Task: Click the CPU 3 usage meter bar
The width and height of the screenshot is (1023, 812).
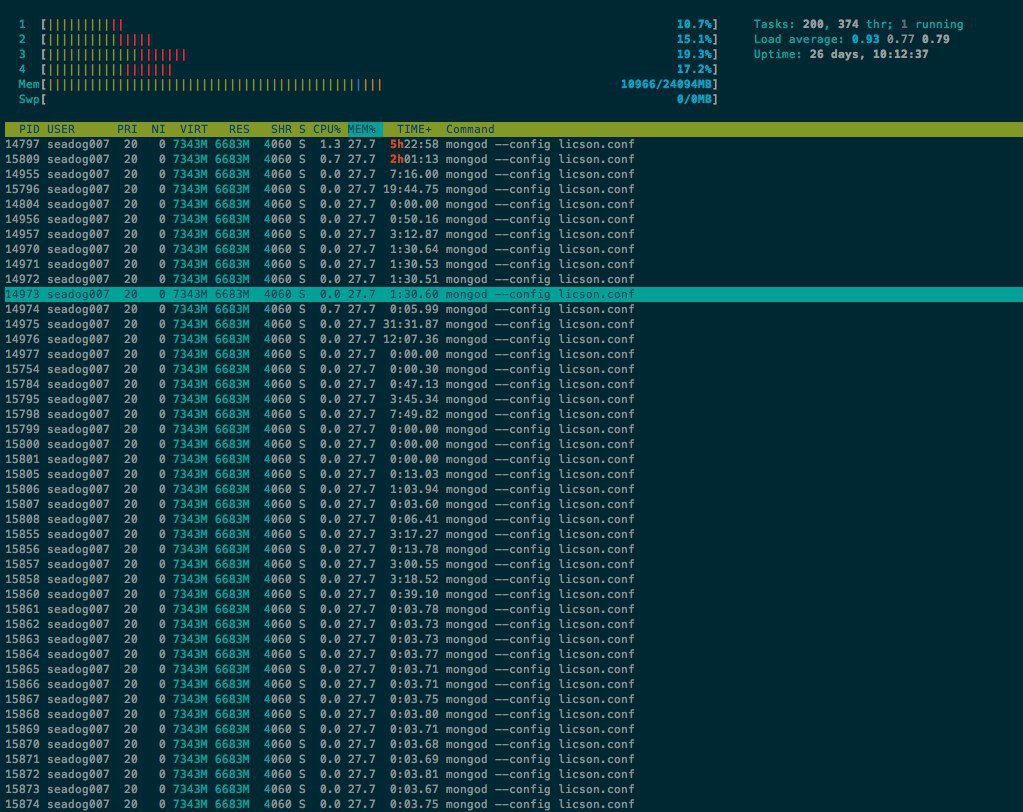Action: pyautogui.click(x=379, y=54)
